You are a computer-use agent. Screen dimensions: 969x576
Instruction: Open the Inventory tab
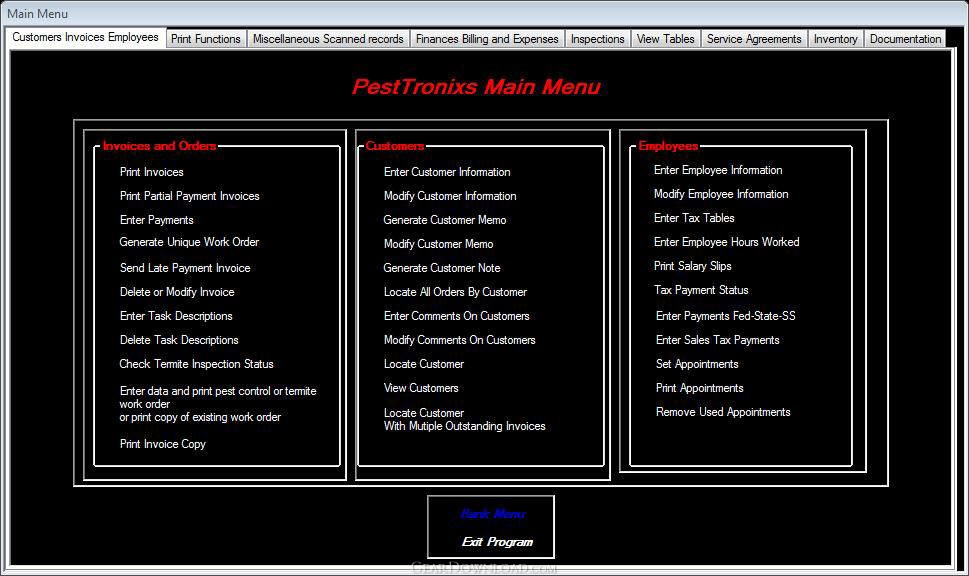(836, 39)
